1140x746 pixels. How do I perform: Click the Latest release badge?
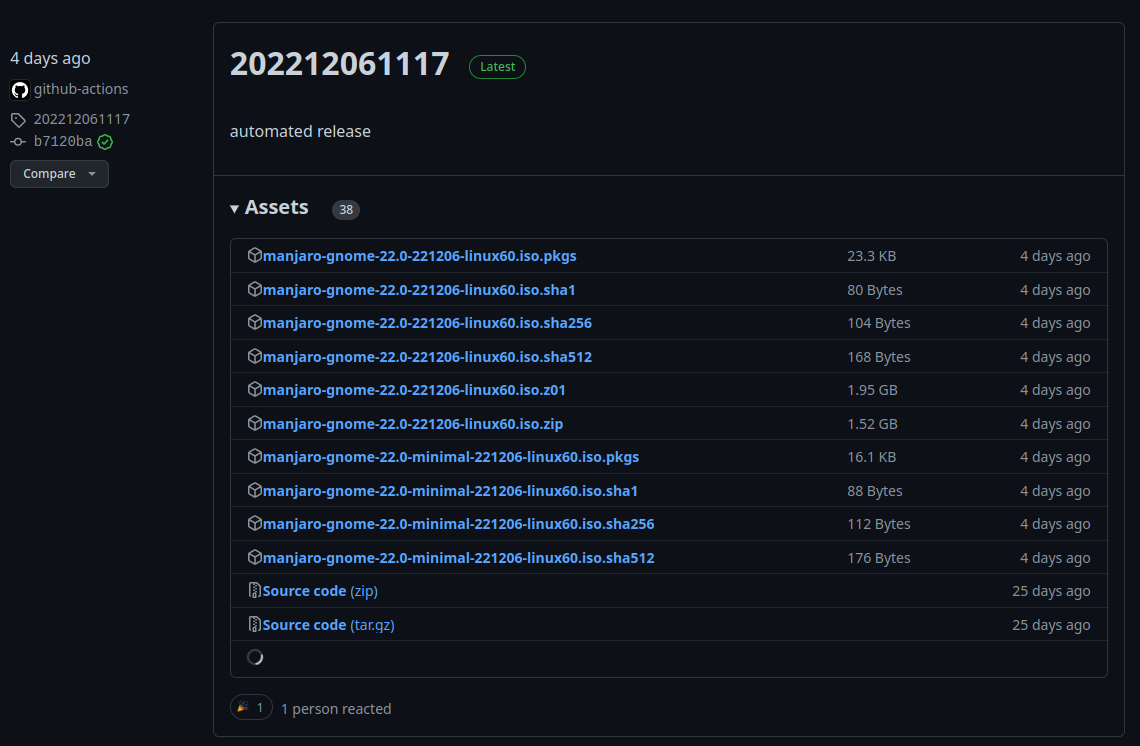[497, 67]
